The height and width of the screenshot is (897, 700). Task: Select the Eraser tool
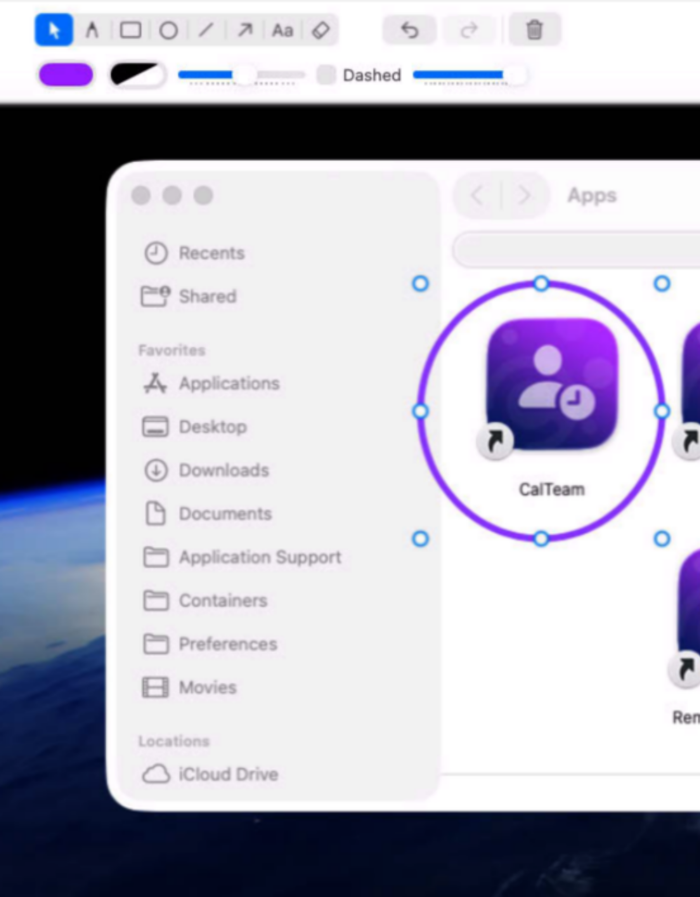(x=321, y=30)
